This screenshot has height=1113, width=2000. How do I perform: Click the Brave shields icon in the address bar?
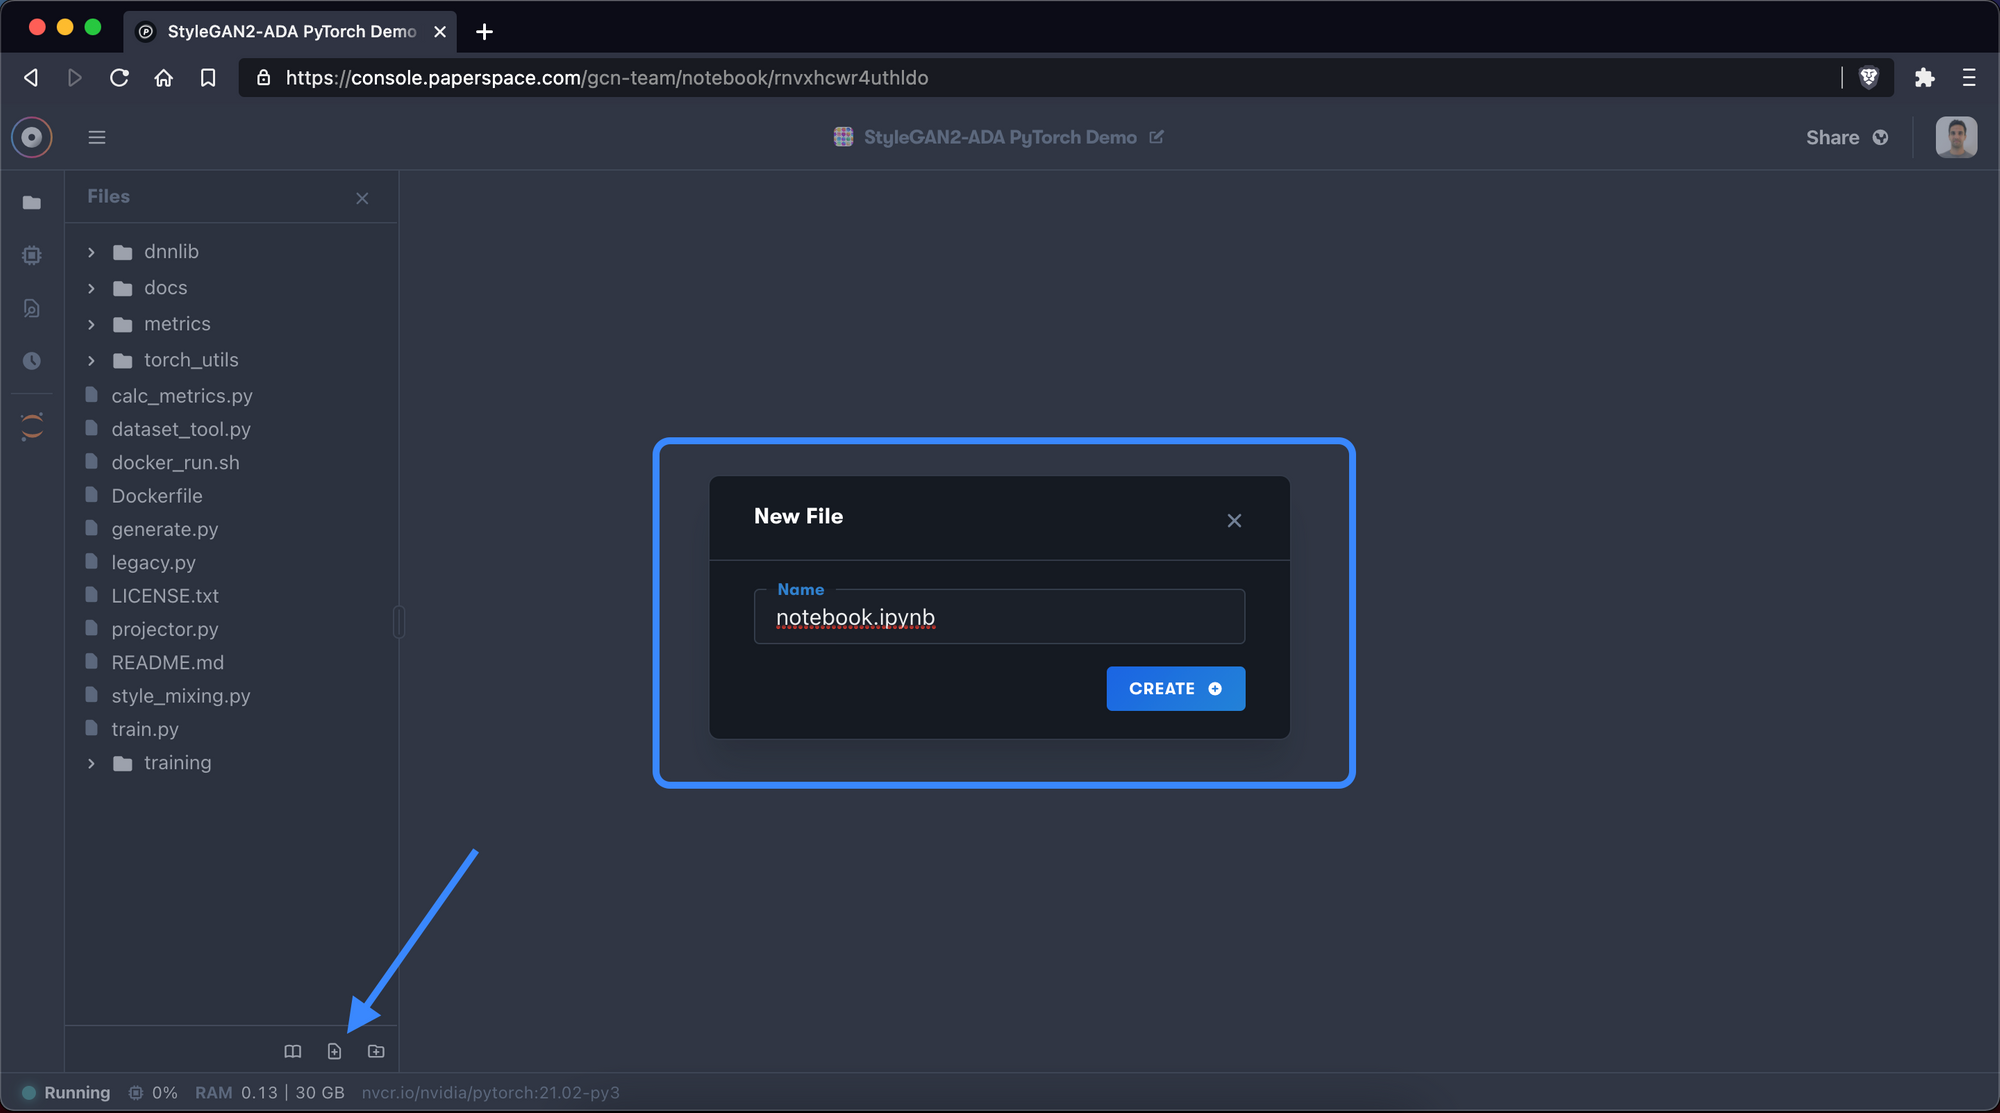[1868, 77]
